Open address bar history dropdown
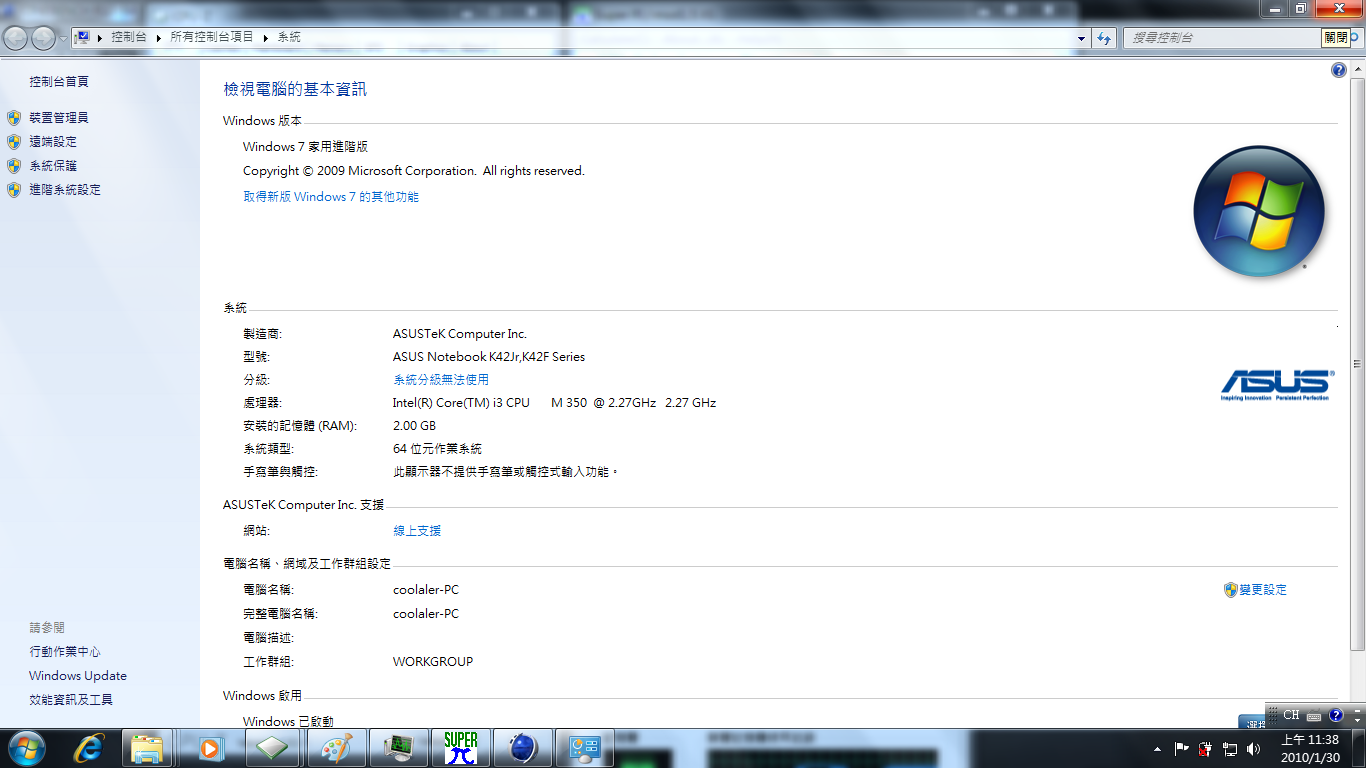Screen dimensions: 1366x768 (1081, 38)
